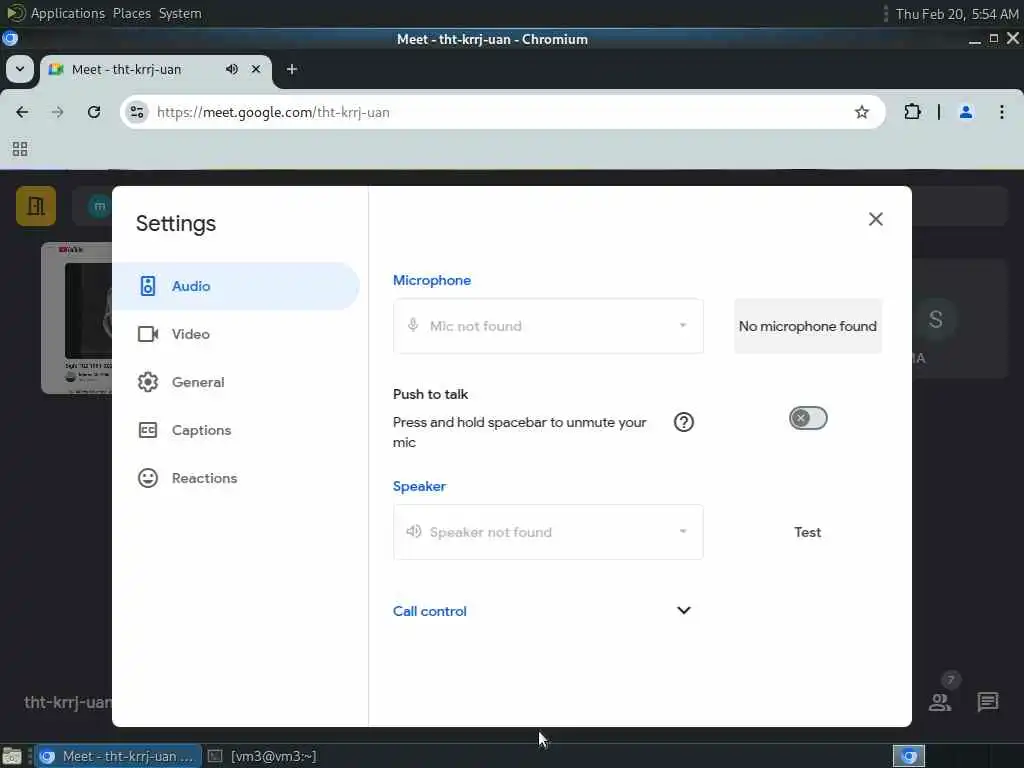Close the Settings dialog with the X

point(876,219)
